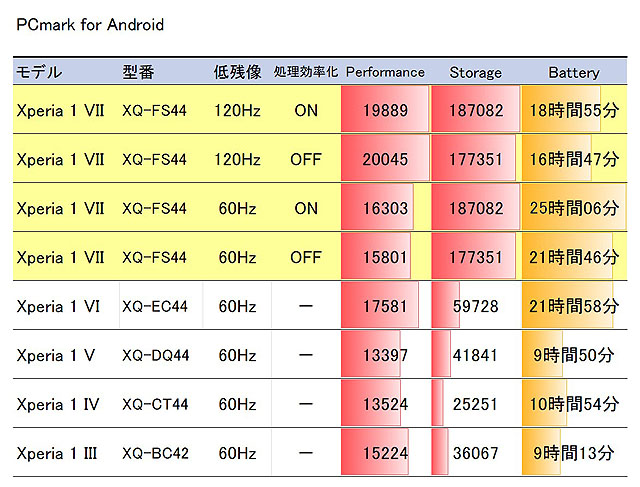
Task: Click Performance score 20045
Action: click(x=385, y=159)
